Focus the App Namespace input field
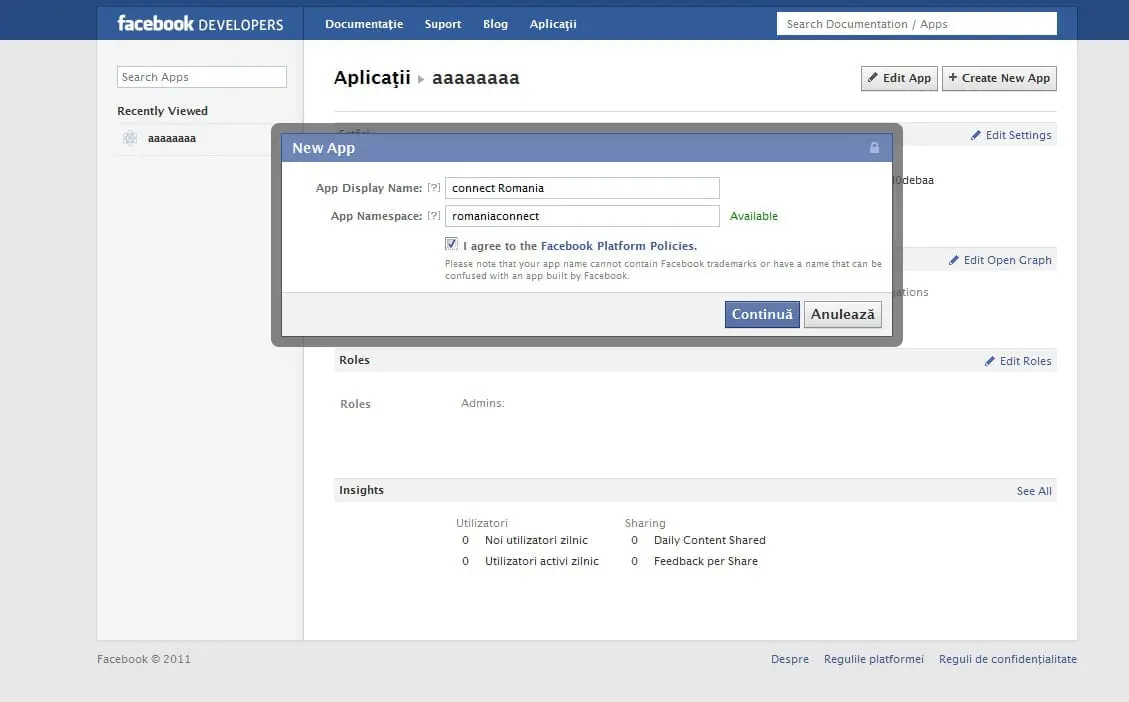1129x702 pixels. coord(582,216)
